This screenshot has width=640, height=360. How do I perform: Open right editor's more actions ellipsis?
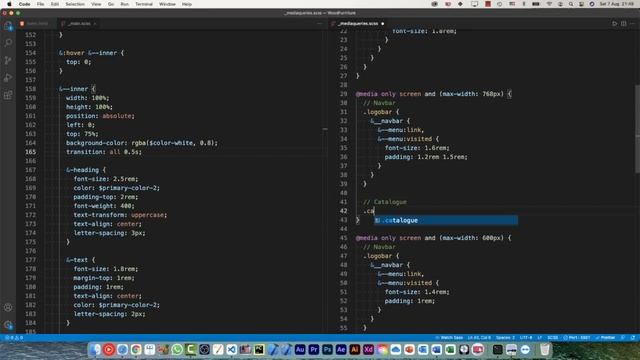(632, 24)
